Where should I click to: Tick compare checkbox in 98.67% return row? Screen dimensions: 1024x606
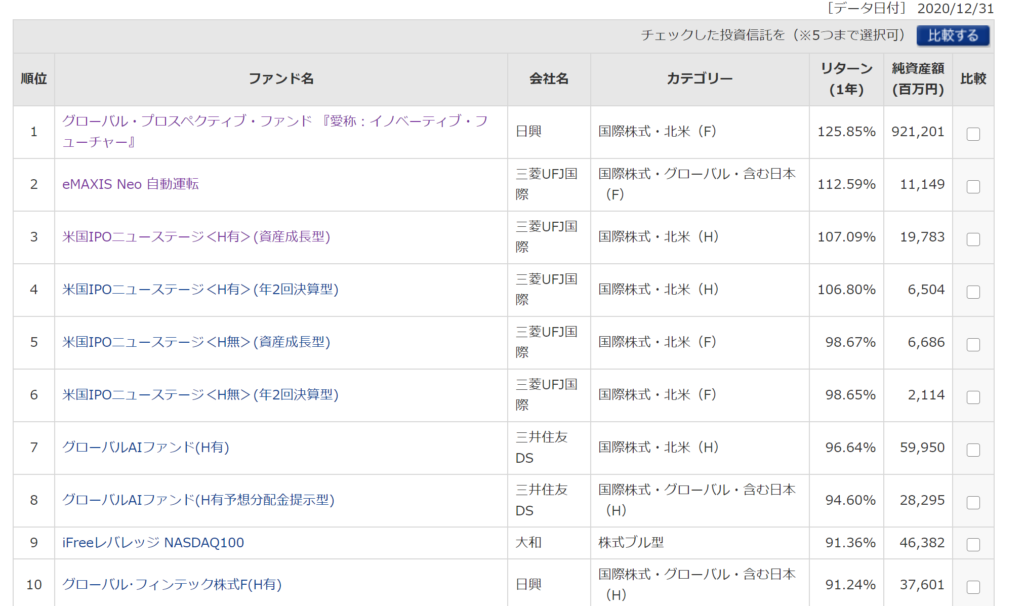(973, 345)
